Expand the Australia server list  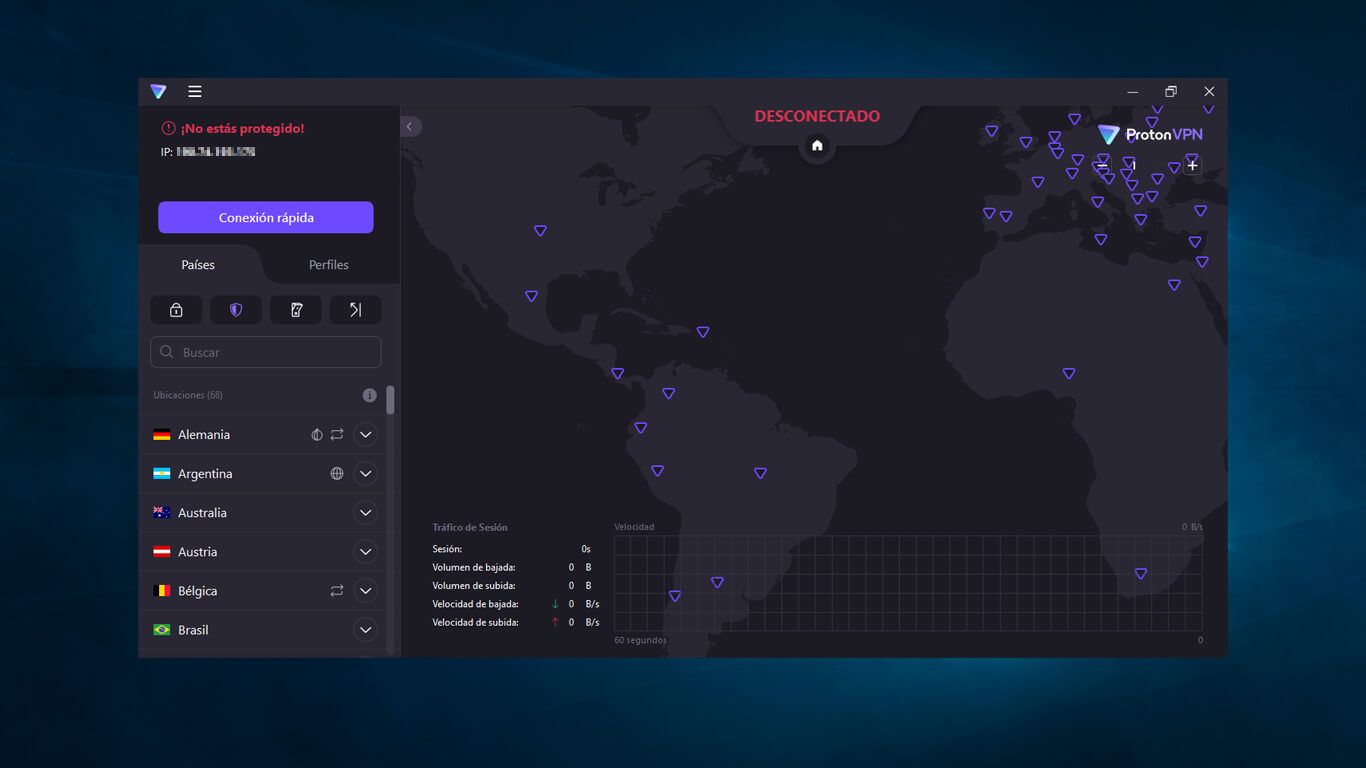[x=366, y=513]
